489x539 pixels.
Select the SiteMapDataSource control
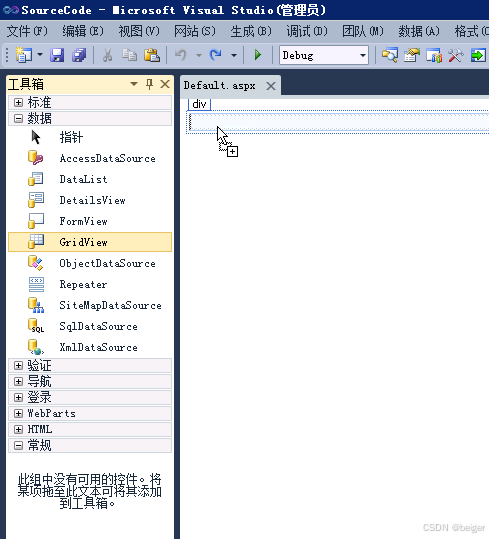[x=90, y=305]
